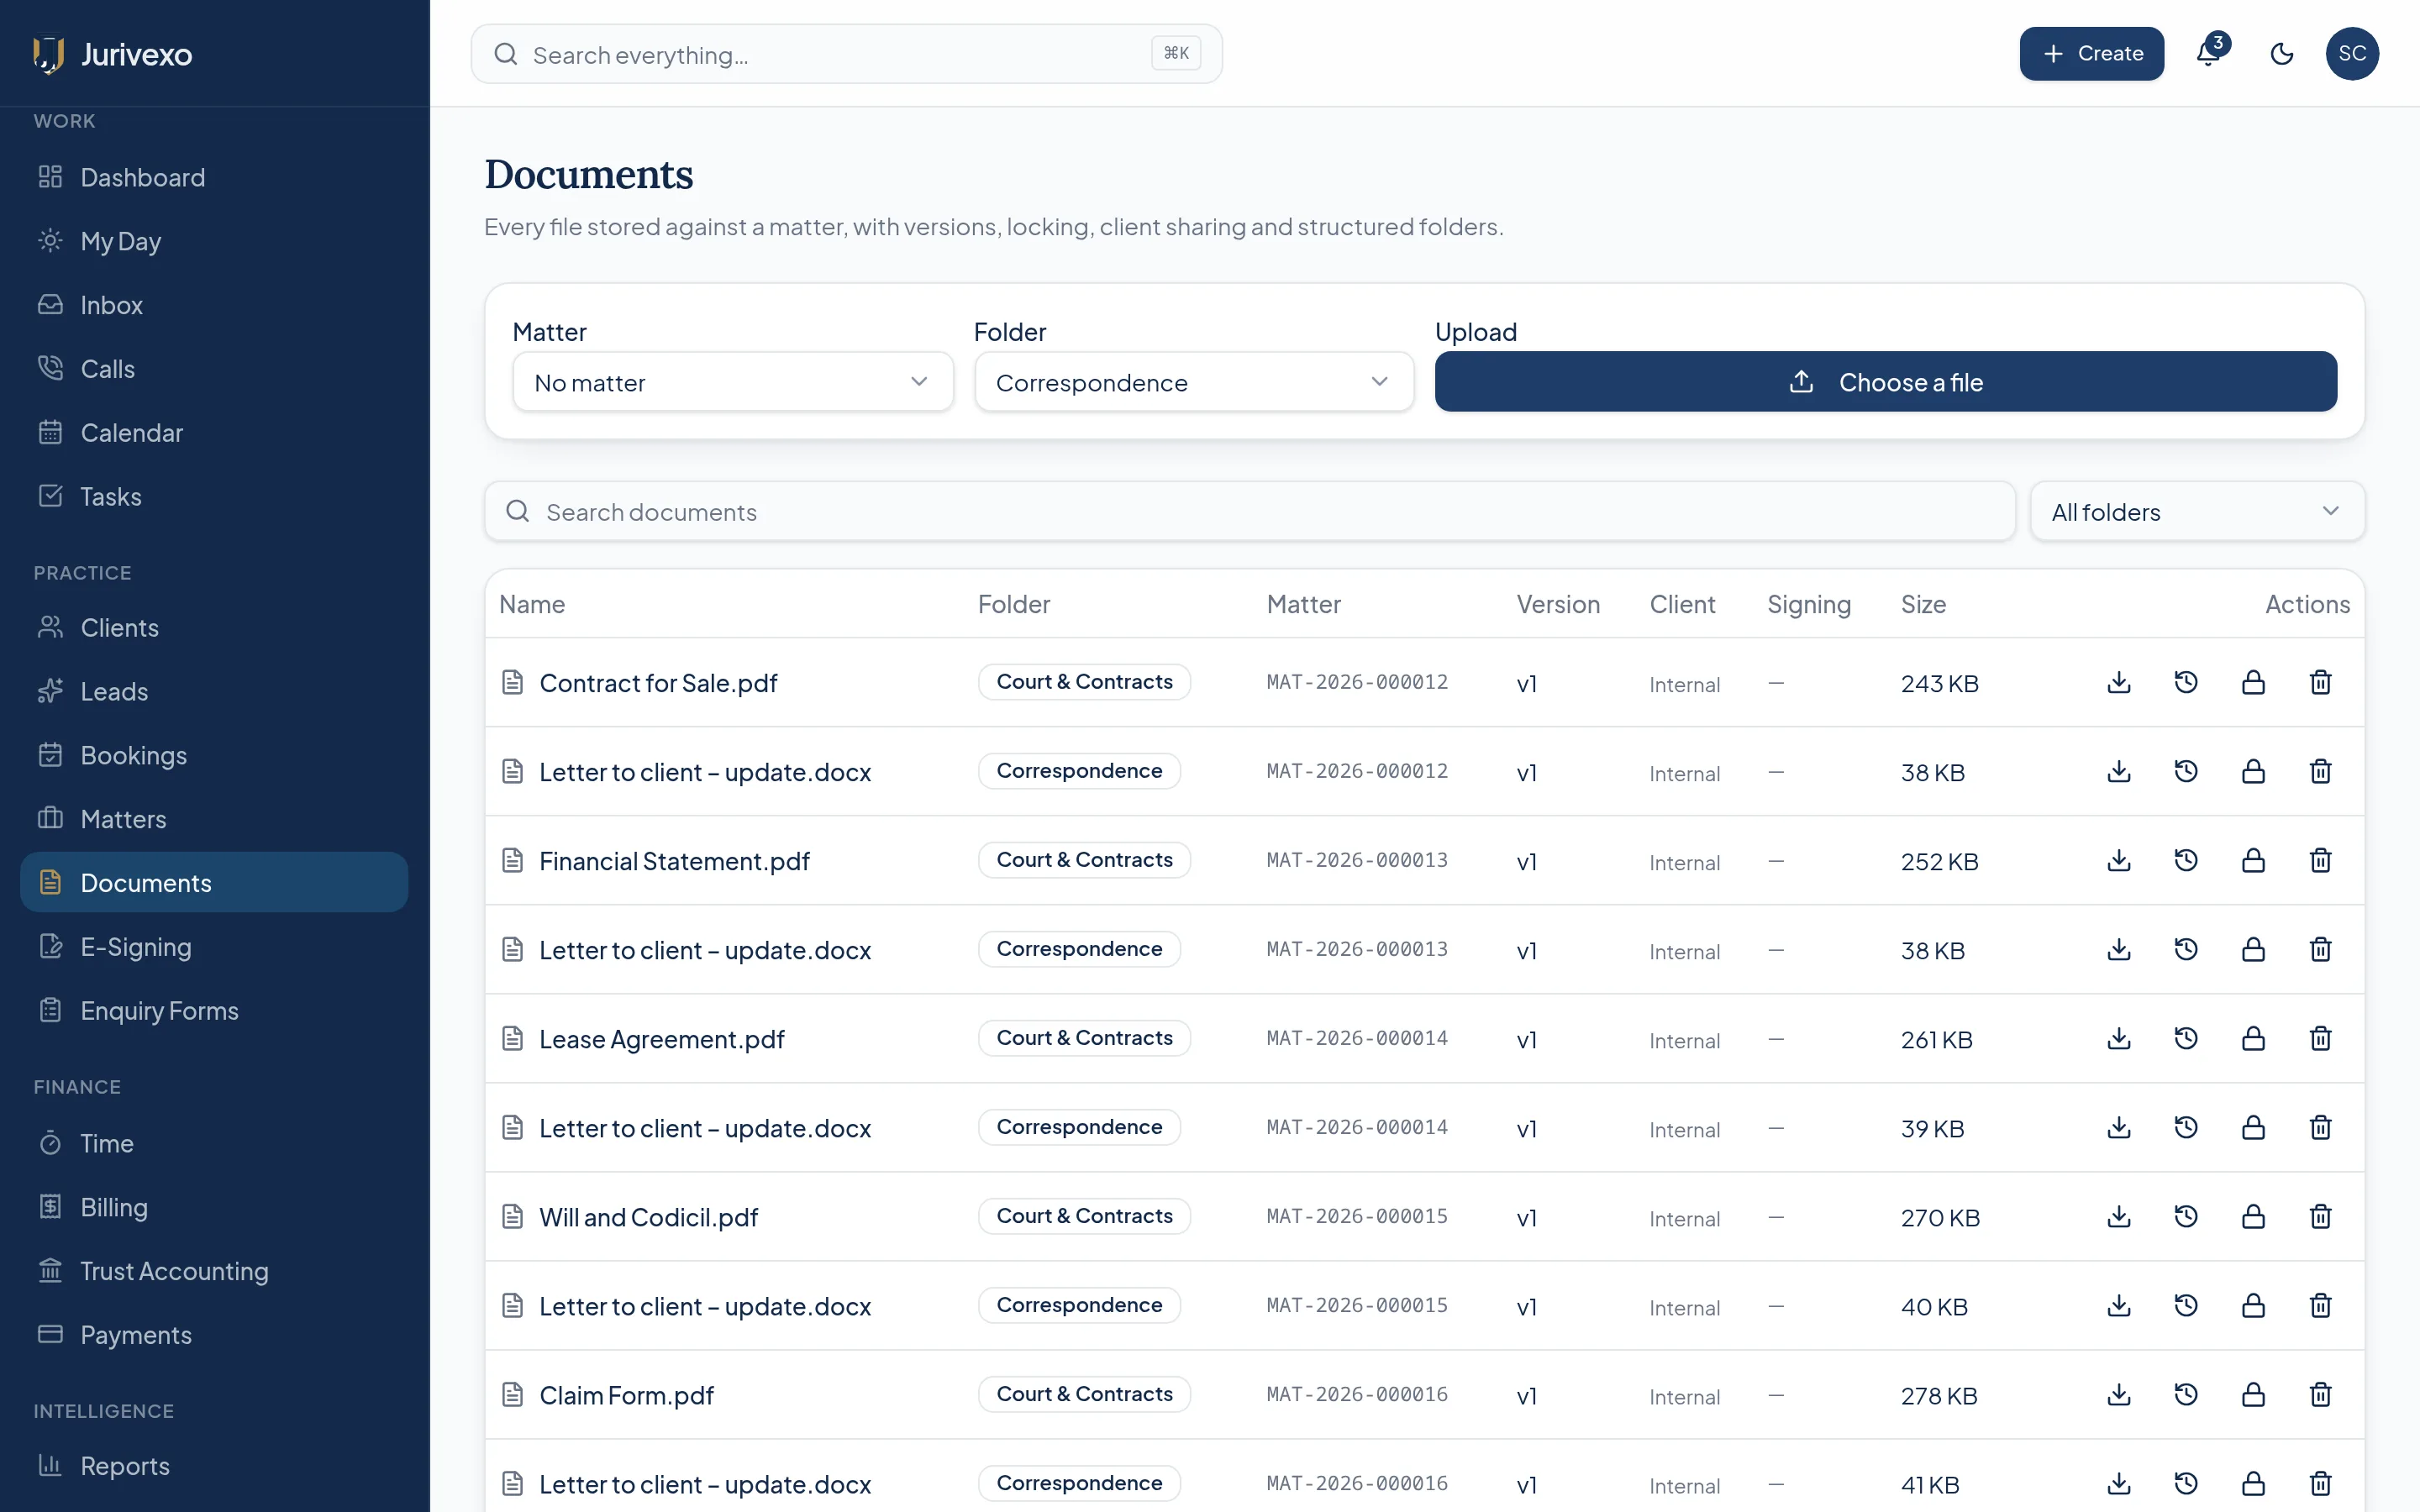This screenshot has height=1512, width=2420.
Task: Open the Calendar page
Action: coord(214,433)
